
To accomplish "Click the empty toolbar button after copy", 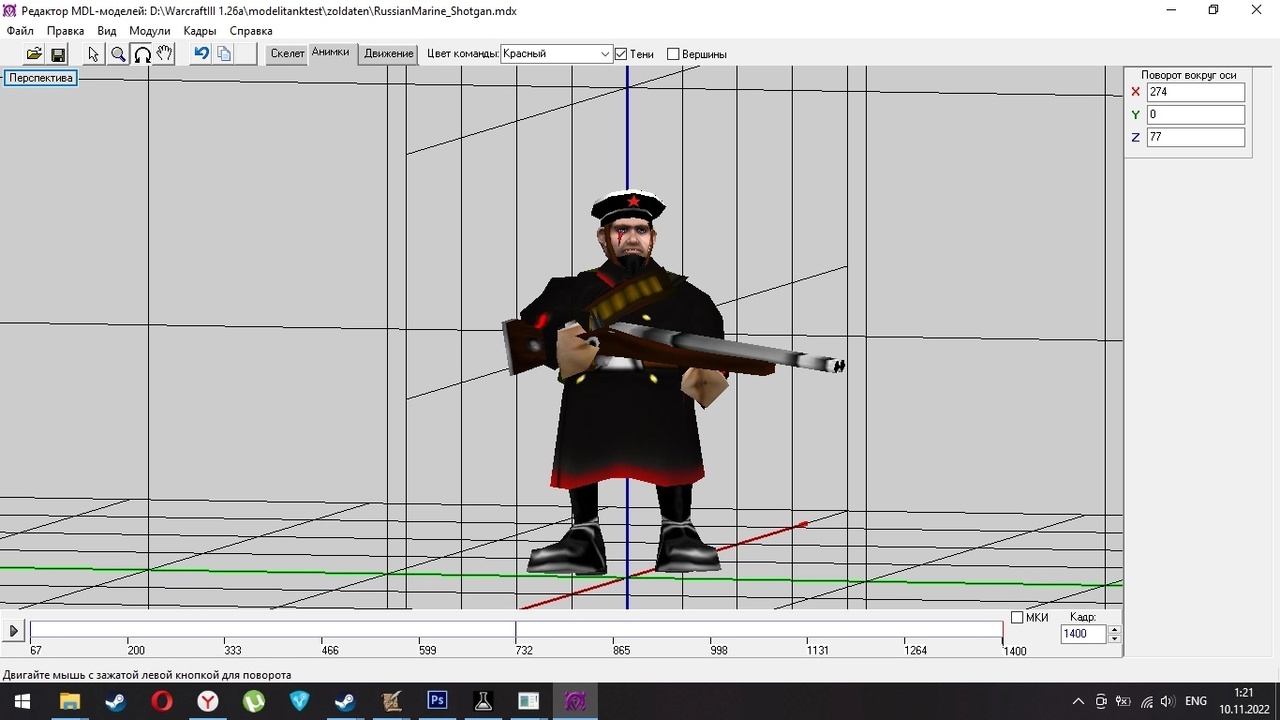I will coord(247,54).
